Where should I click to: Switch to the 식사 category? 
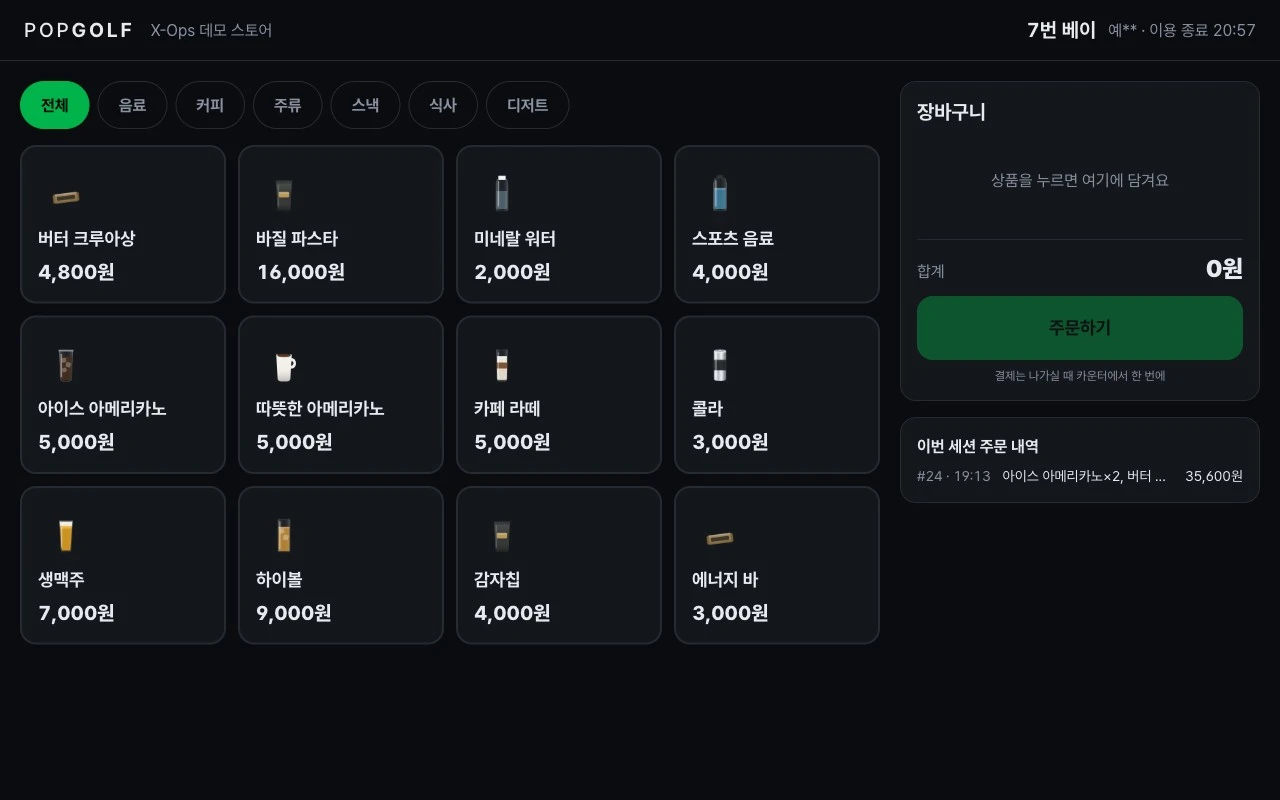pos(443,105)
